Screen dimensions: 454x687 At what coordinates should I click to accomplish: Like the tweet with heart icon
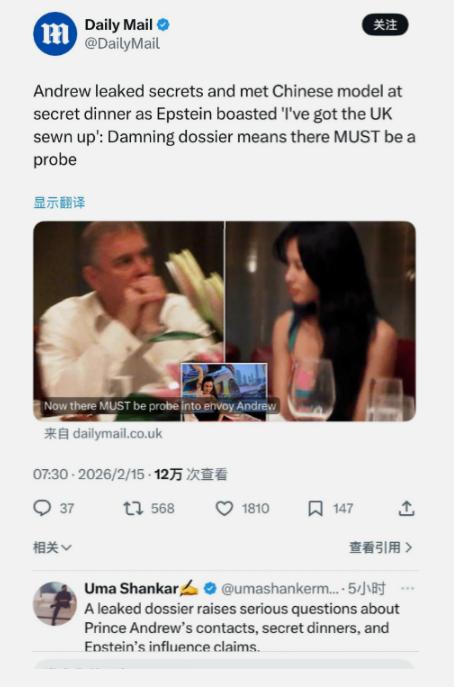point(224,508)
